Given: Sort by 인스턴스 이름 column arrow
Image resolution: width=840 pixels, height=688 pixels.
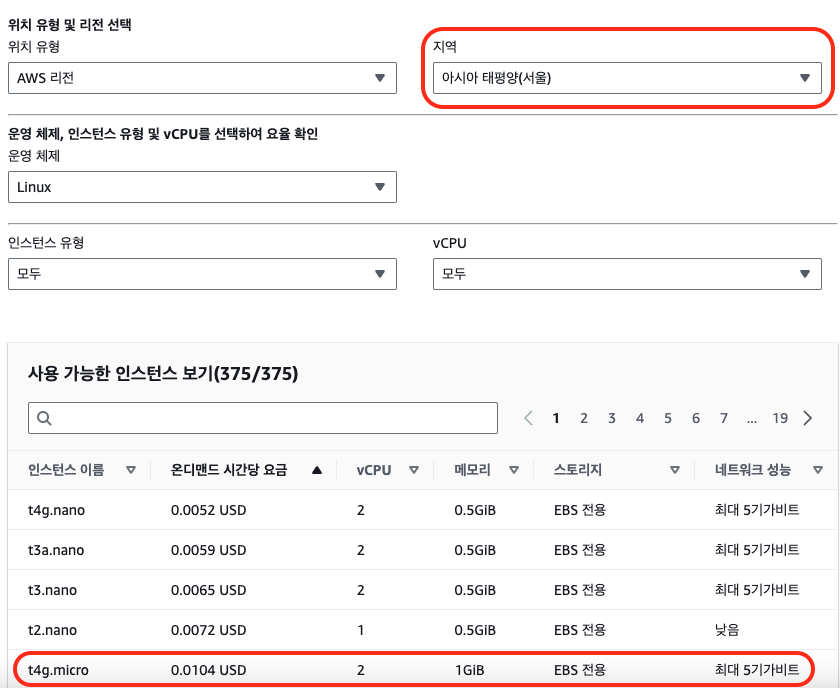Looking at the screenshot, I should (x=131, y=470).
